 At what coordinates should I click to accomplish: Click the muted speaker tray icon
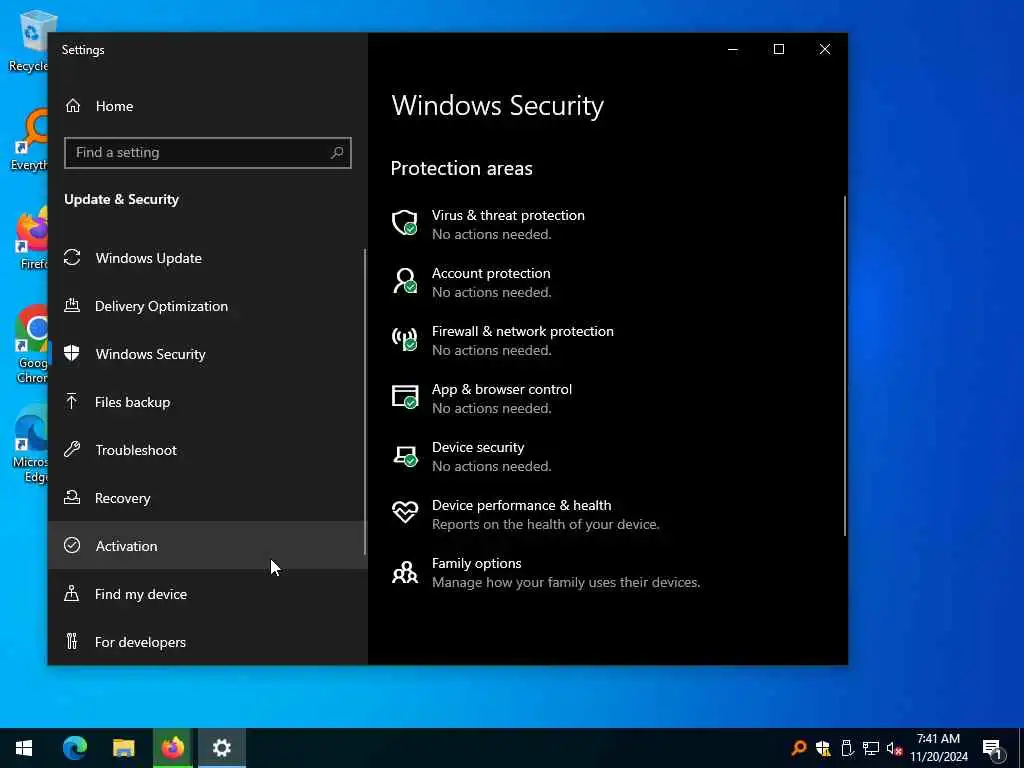coord(895,748)
